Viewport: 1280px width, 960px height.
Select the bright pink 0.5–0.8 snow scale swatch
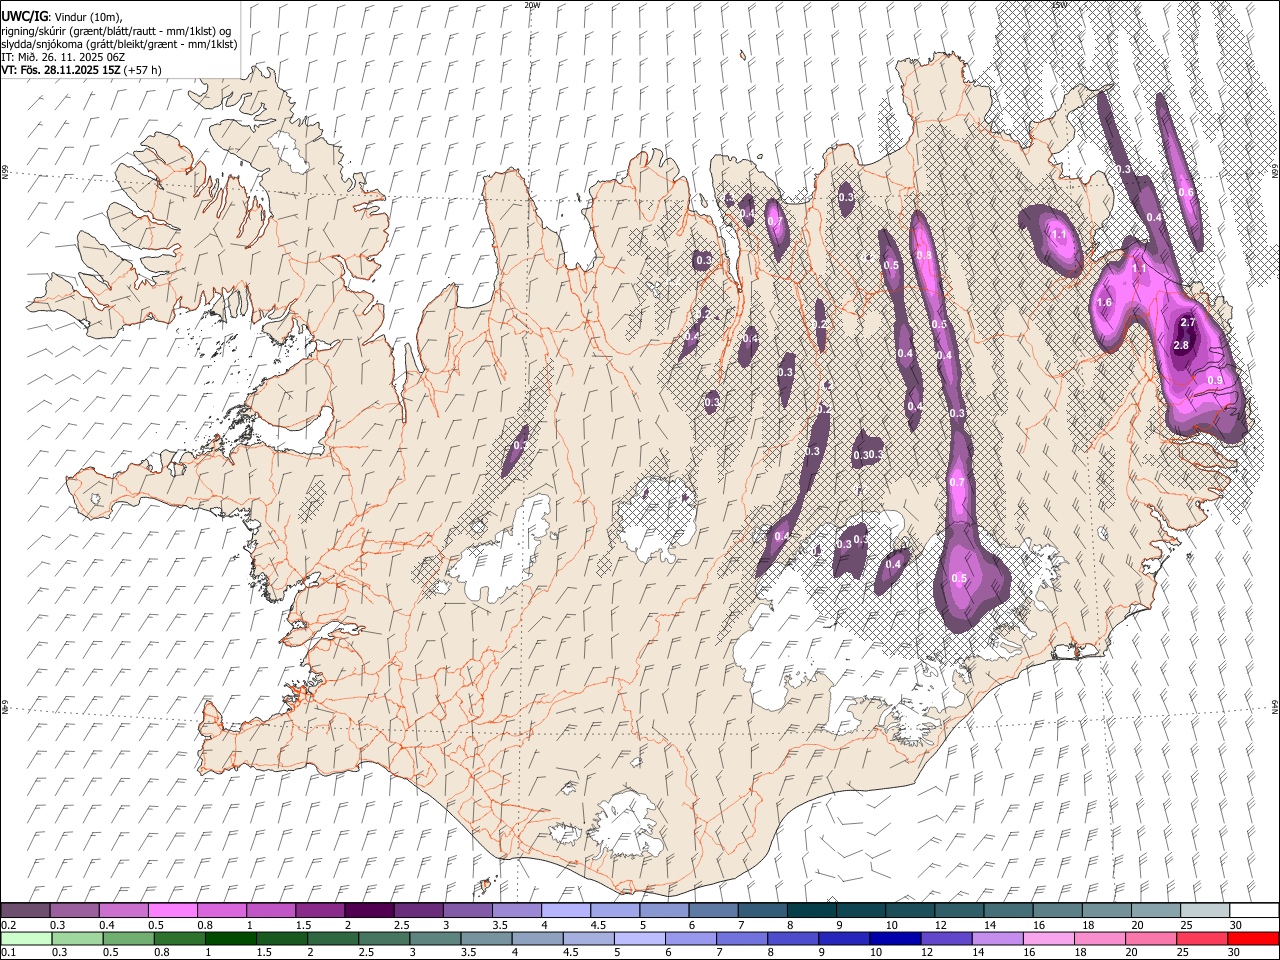click(x=173, y=910)
